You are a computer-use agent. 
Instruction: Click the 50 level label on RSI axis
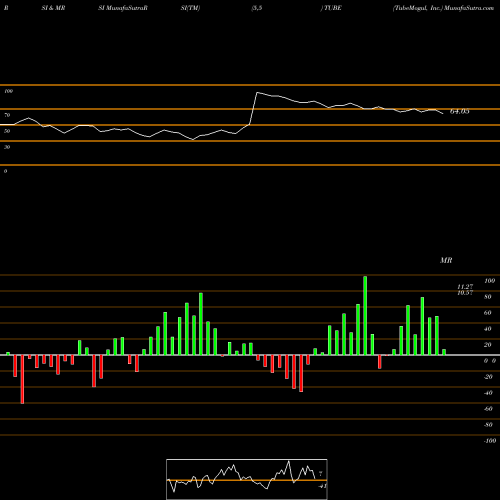click(7, 131)
